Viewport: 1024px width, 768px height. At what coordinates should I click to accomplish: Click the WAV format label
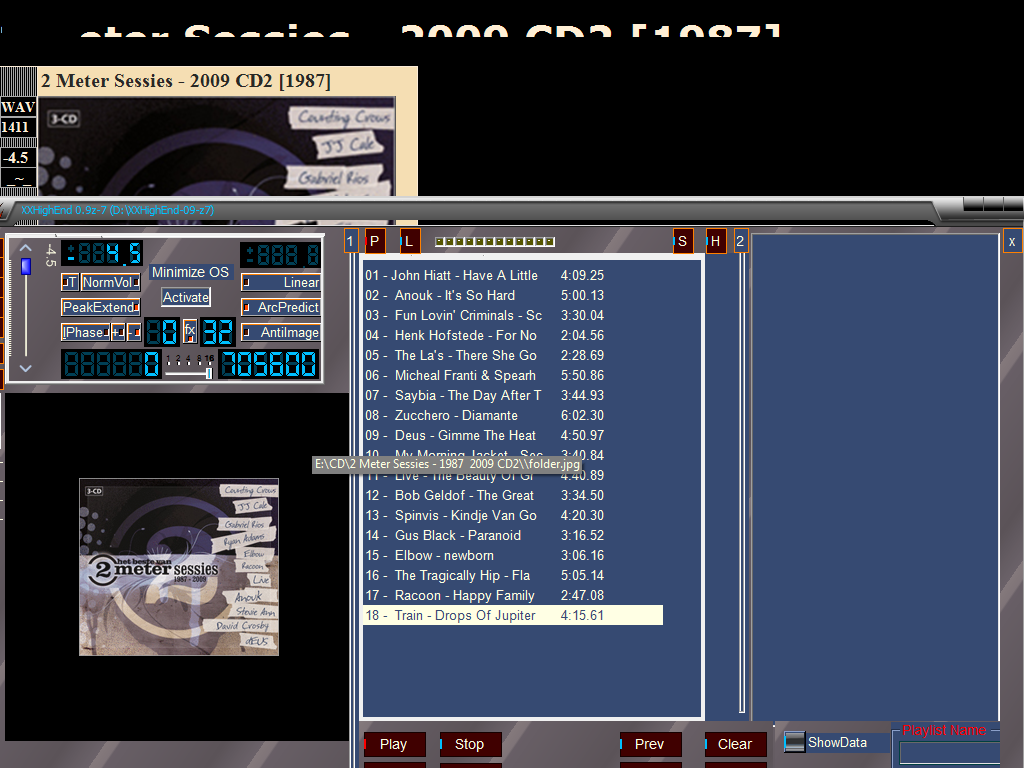[18, 107]
